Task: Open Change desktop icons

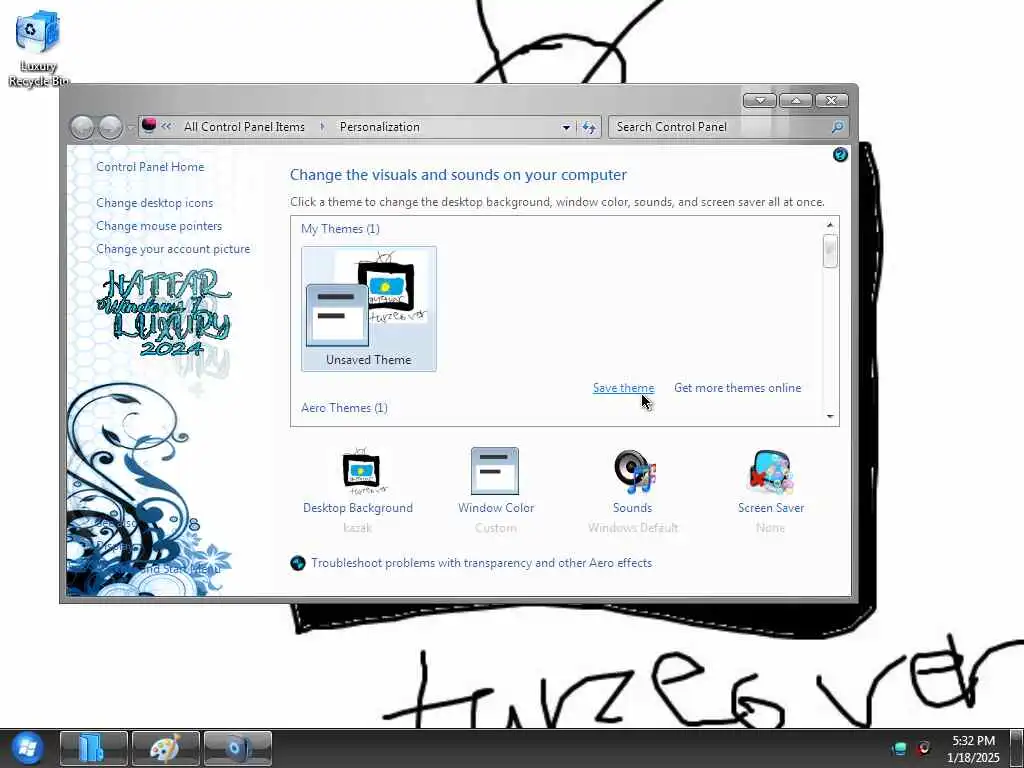Action: (155, 203)
